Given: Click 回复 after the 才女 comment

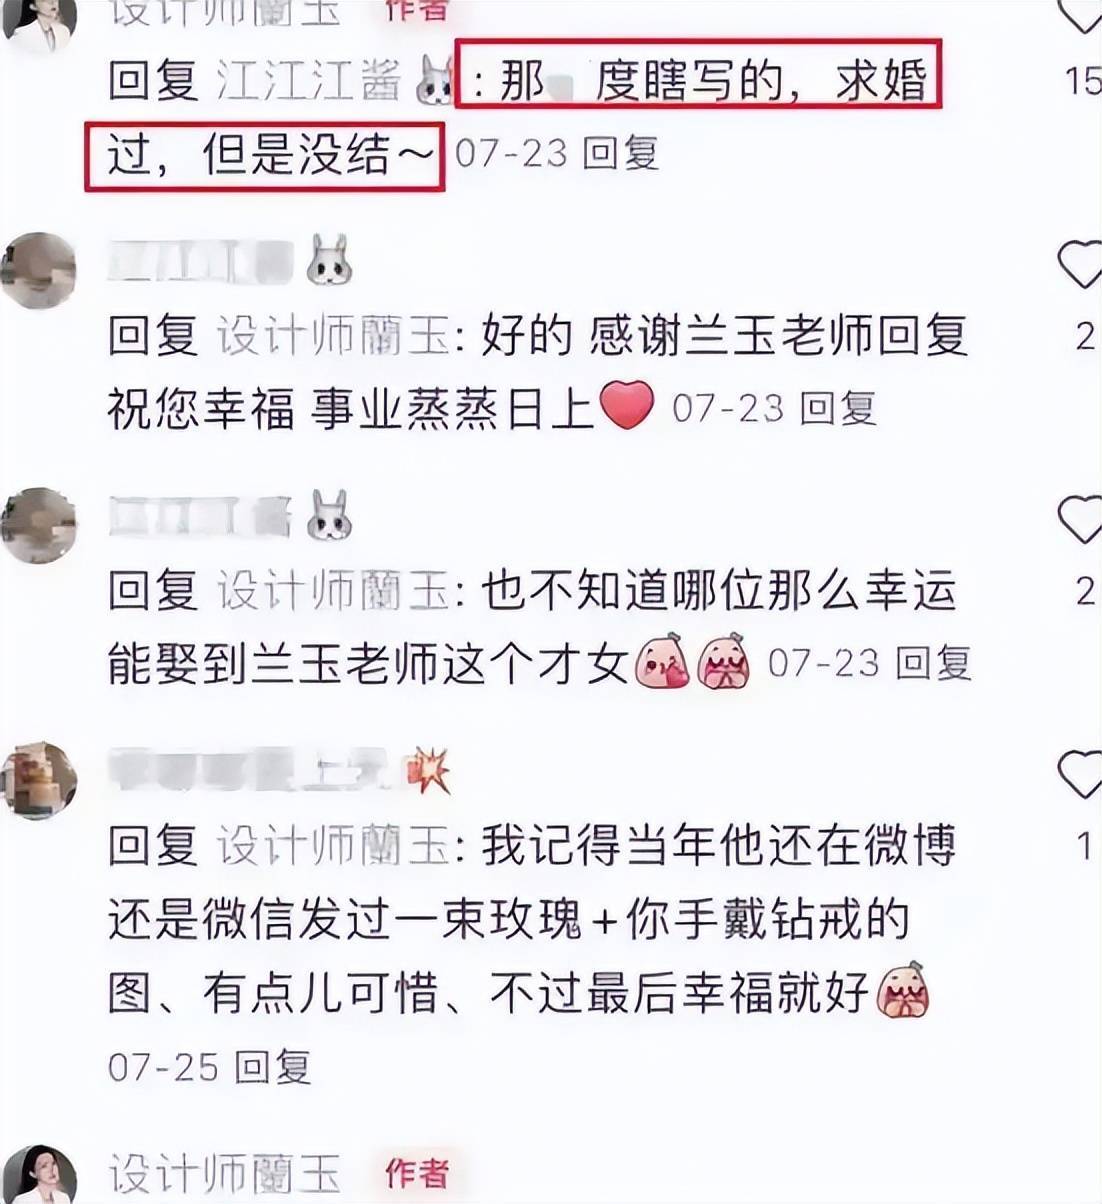Looking at the screenshot, I should 933,662.
